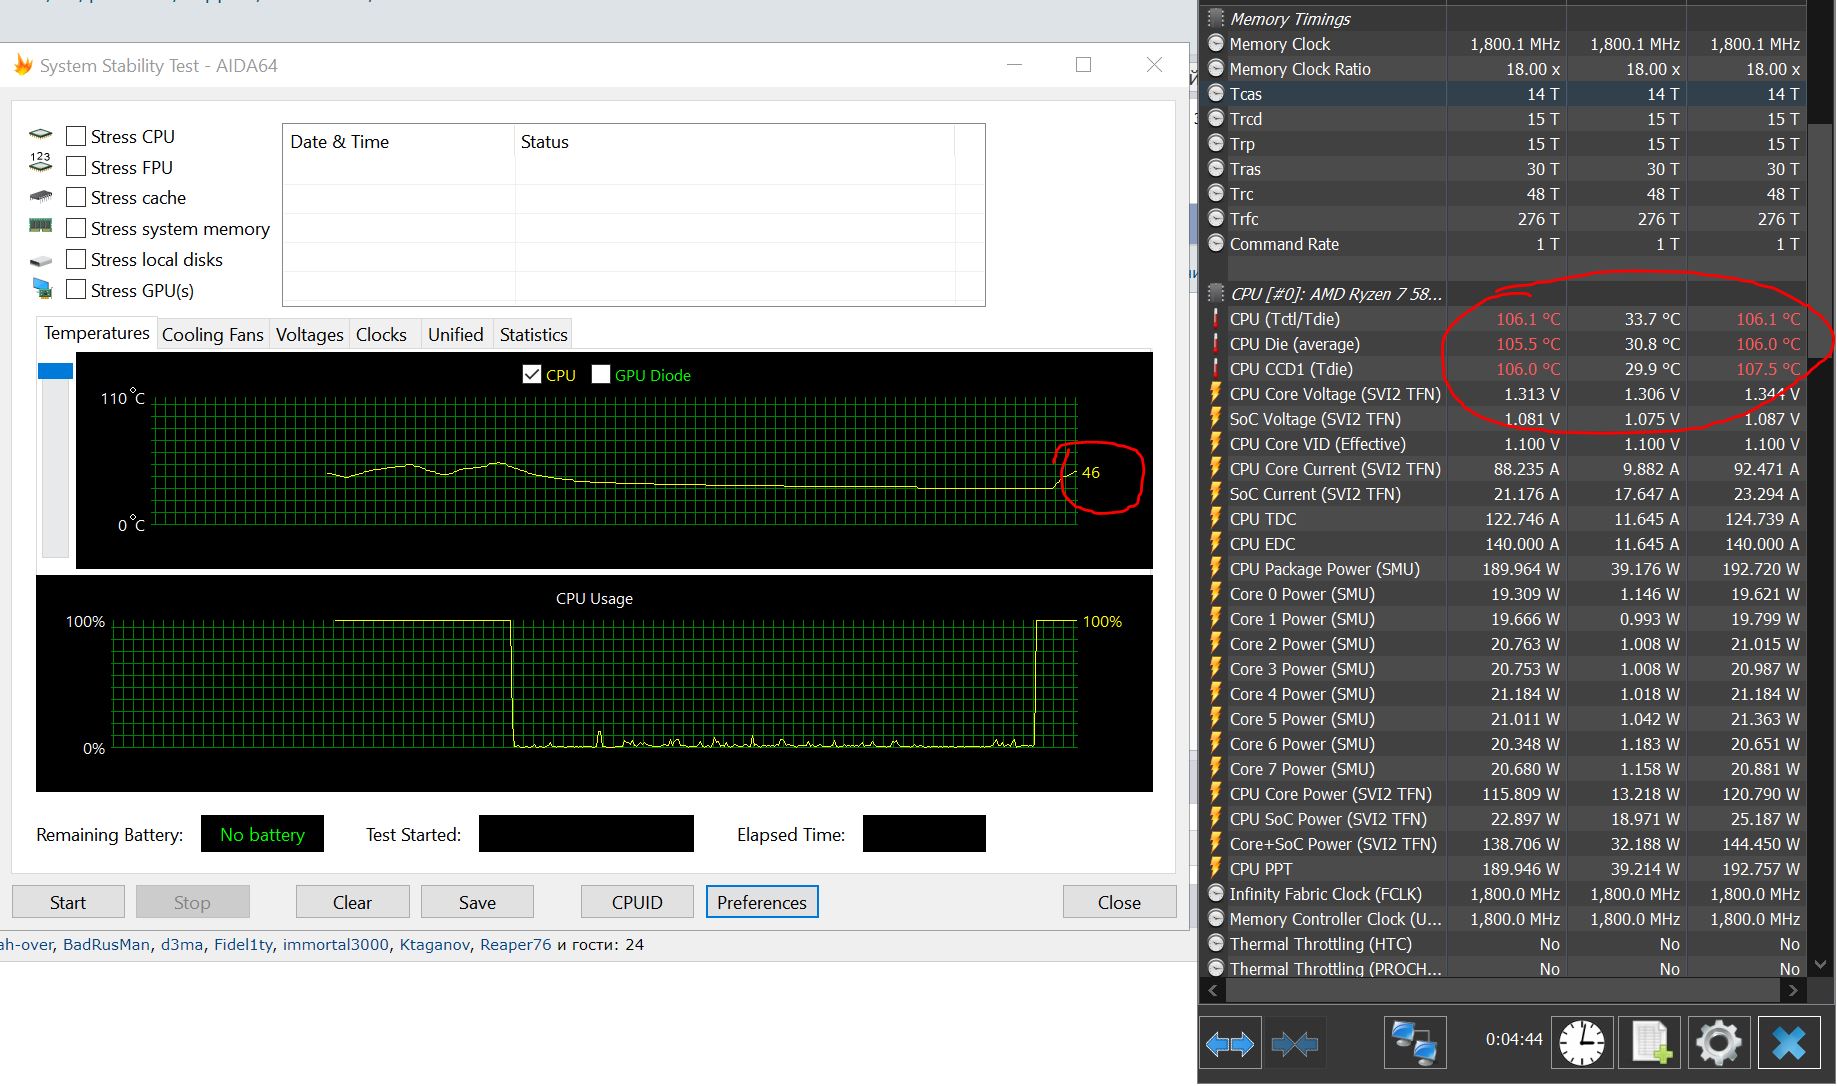Open the CPUID button

click(637, 902)
